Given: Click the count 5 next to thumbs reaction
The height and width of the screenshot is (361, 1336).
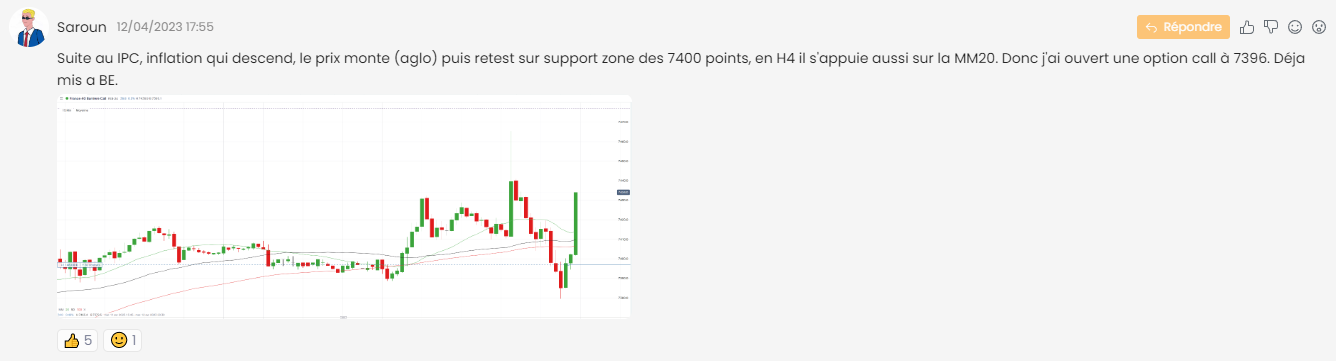Looking at the screenshot, I should coord(88,341).
